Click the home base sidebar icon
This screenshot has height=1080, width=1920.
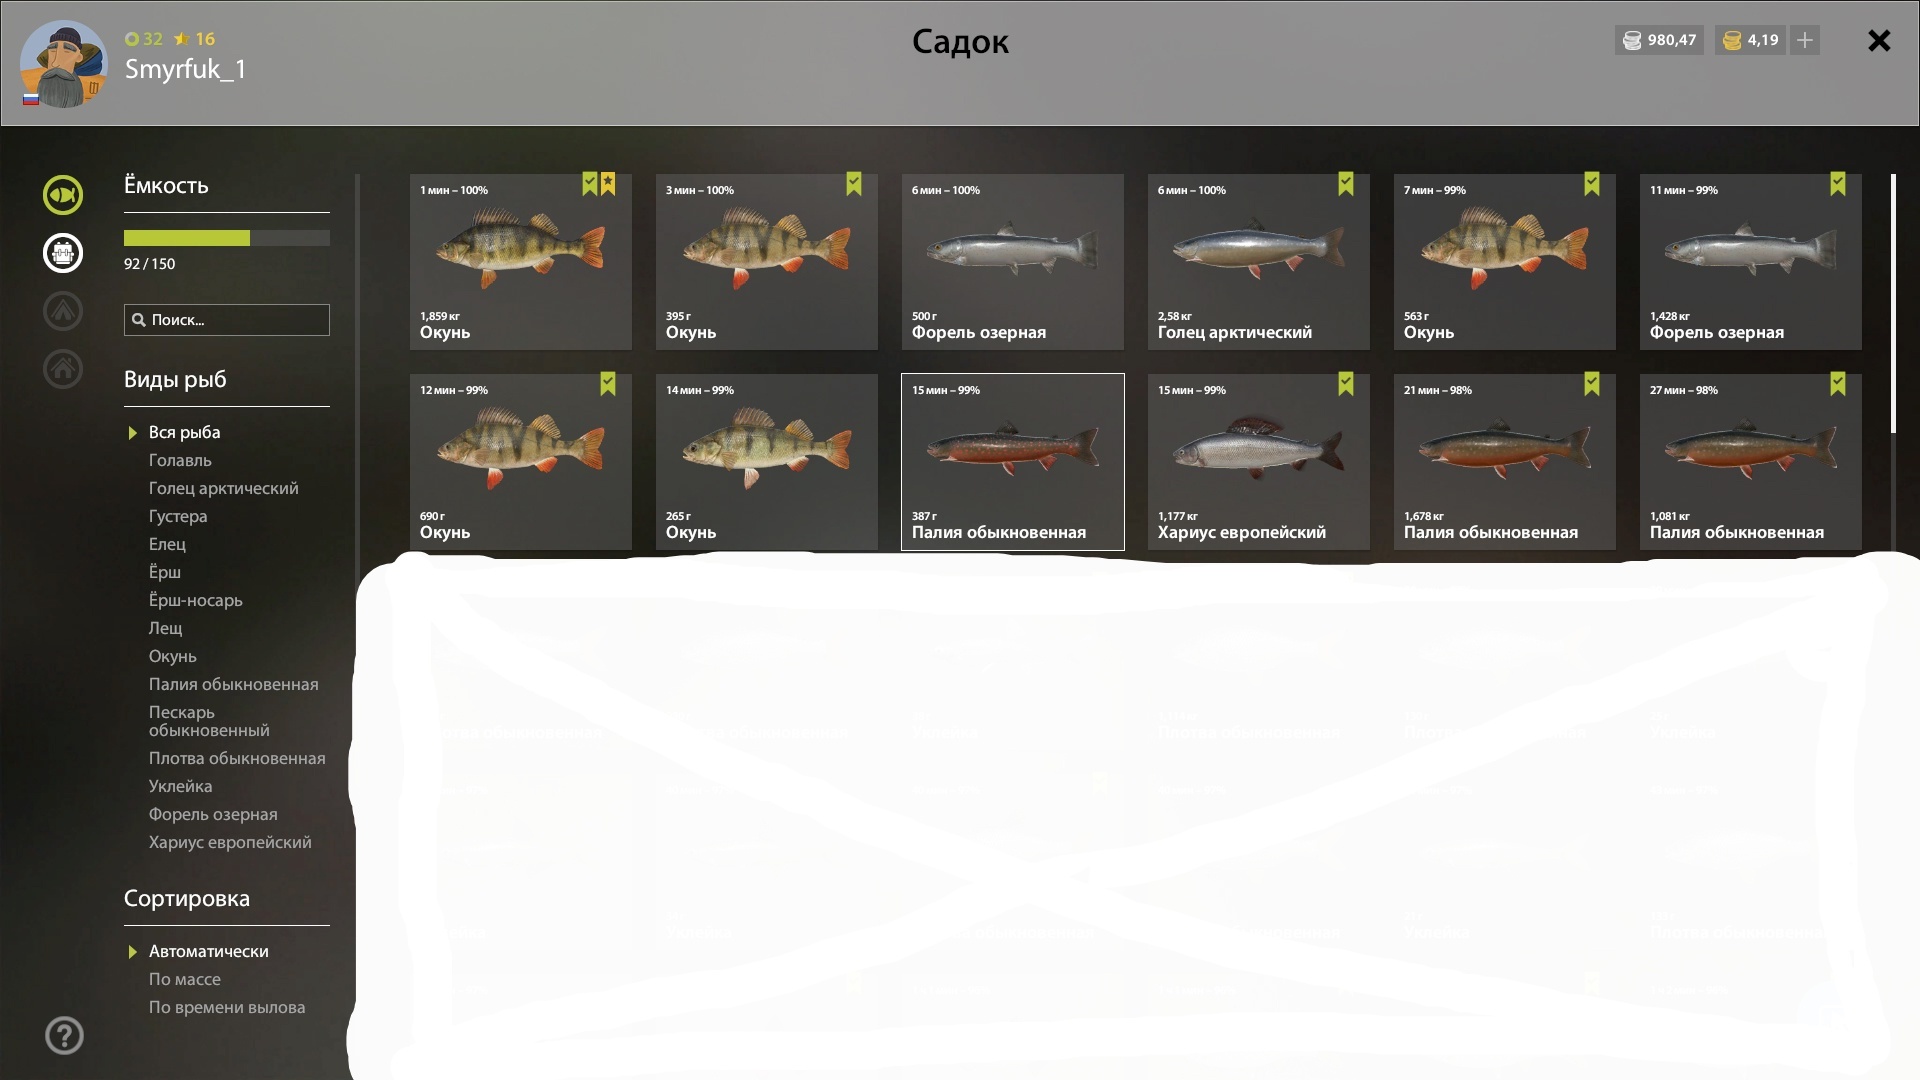(x=63, y=368)
